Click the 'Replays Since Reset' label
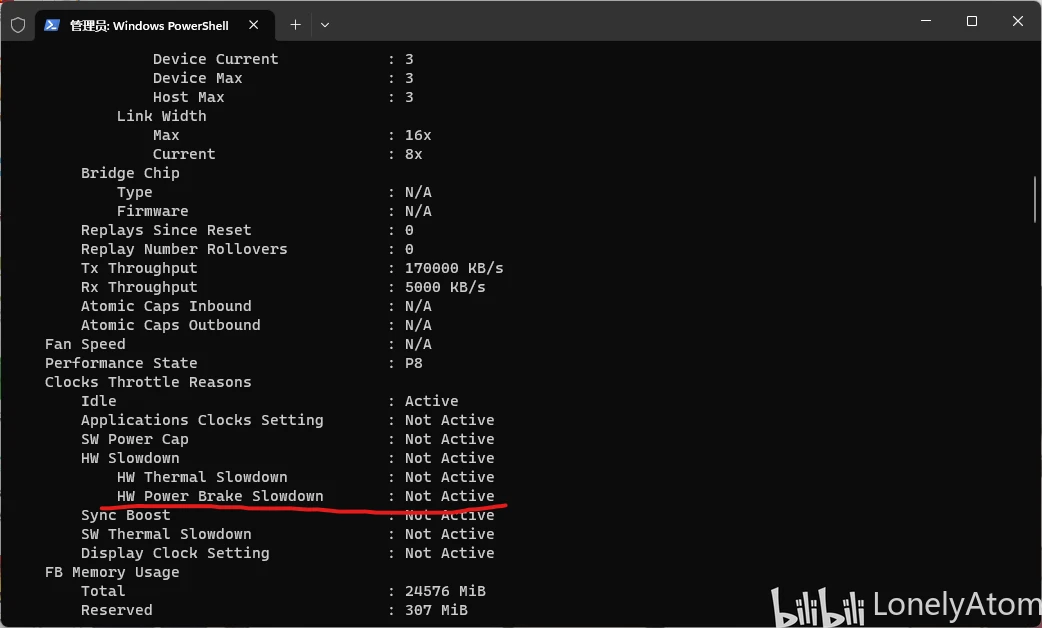The height and width of the screenshot is (628, 1042). tap(166, 231)
